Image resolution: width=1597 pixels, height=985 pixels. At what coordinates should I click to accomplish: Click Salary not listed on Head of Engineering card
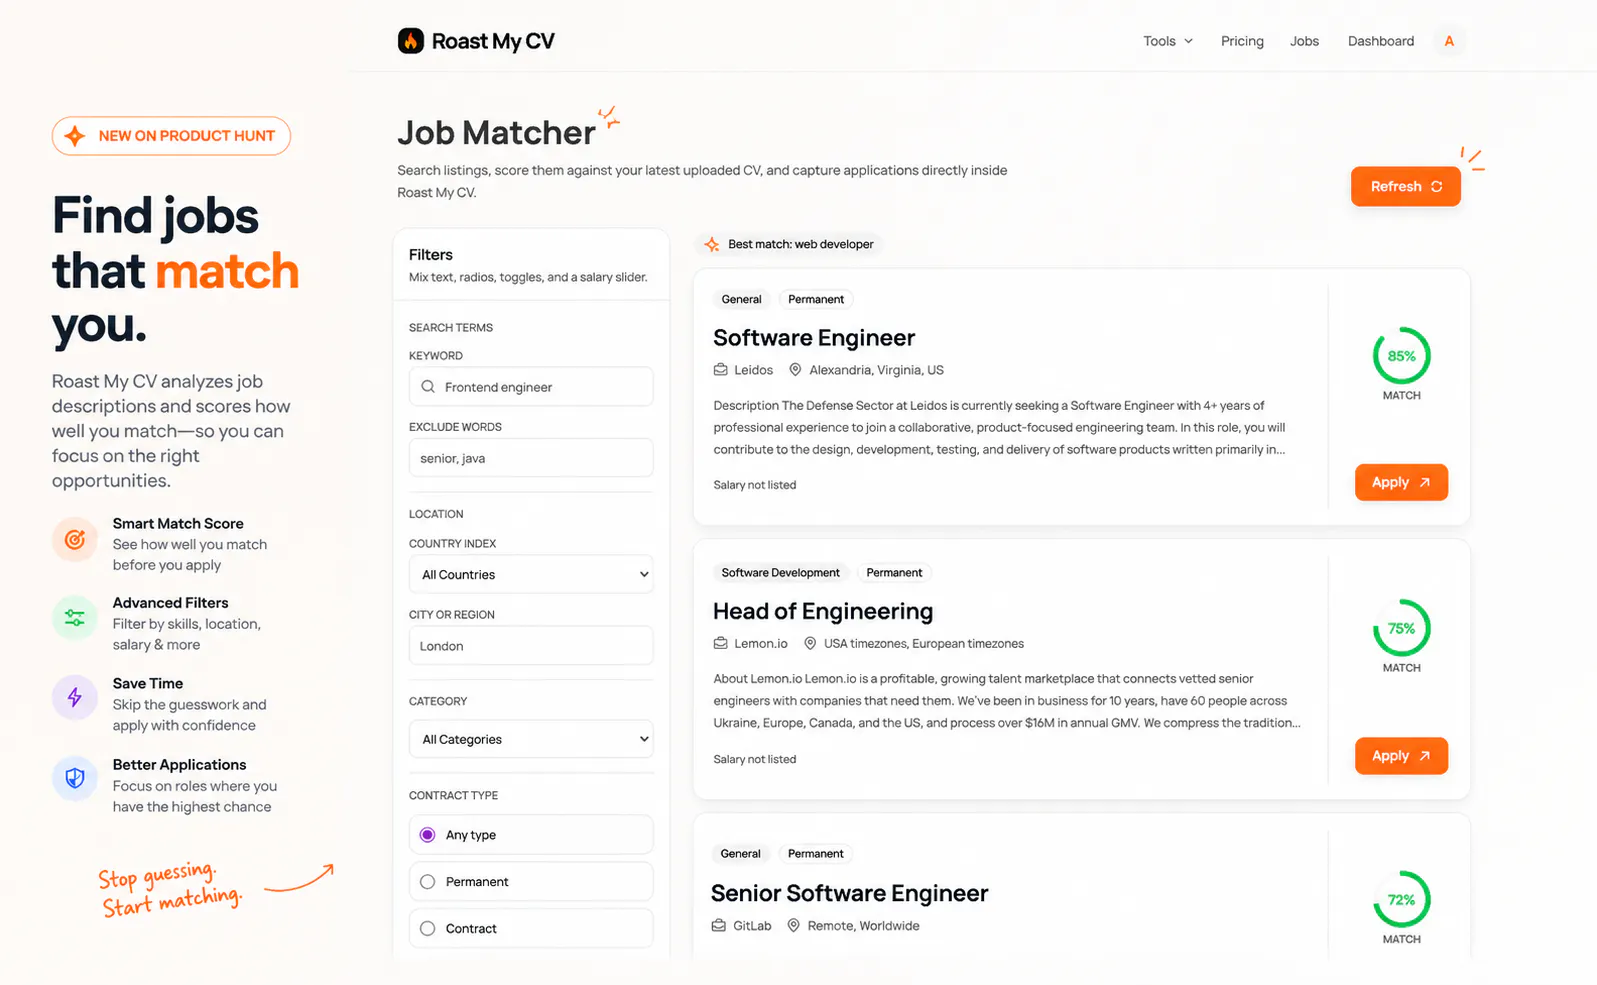pos(755,759)
